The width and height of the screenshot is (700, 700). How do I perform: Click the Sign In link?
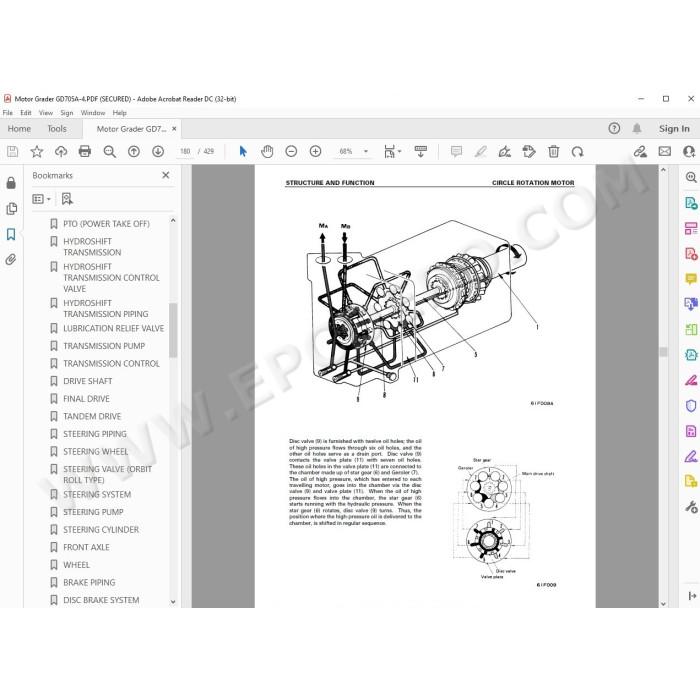674,129
